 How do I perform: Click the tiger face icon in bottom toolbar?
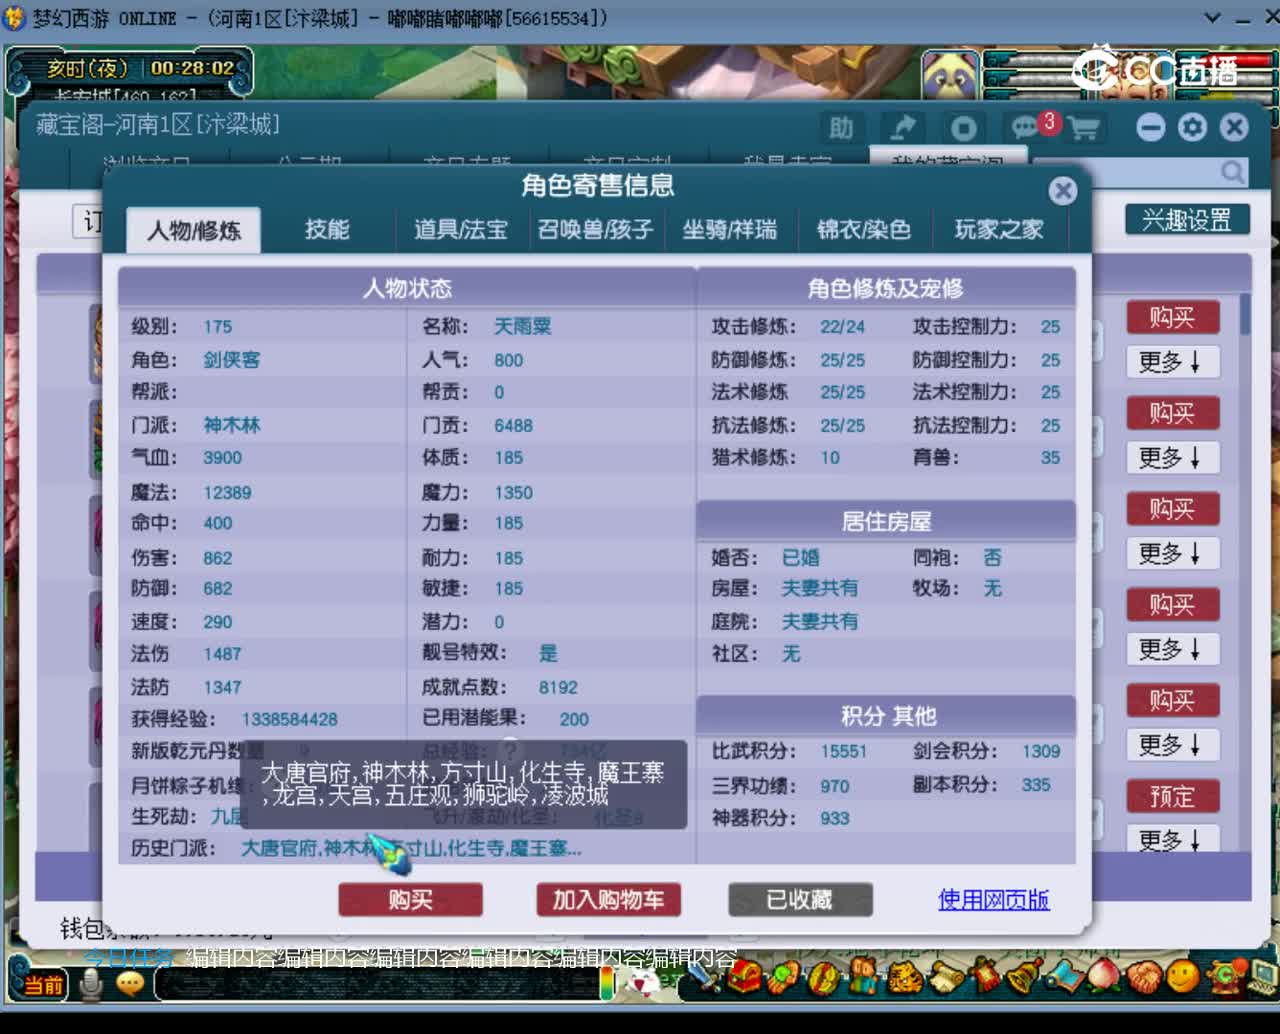[905, 977]
